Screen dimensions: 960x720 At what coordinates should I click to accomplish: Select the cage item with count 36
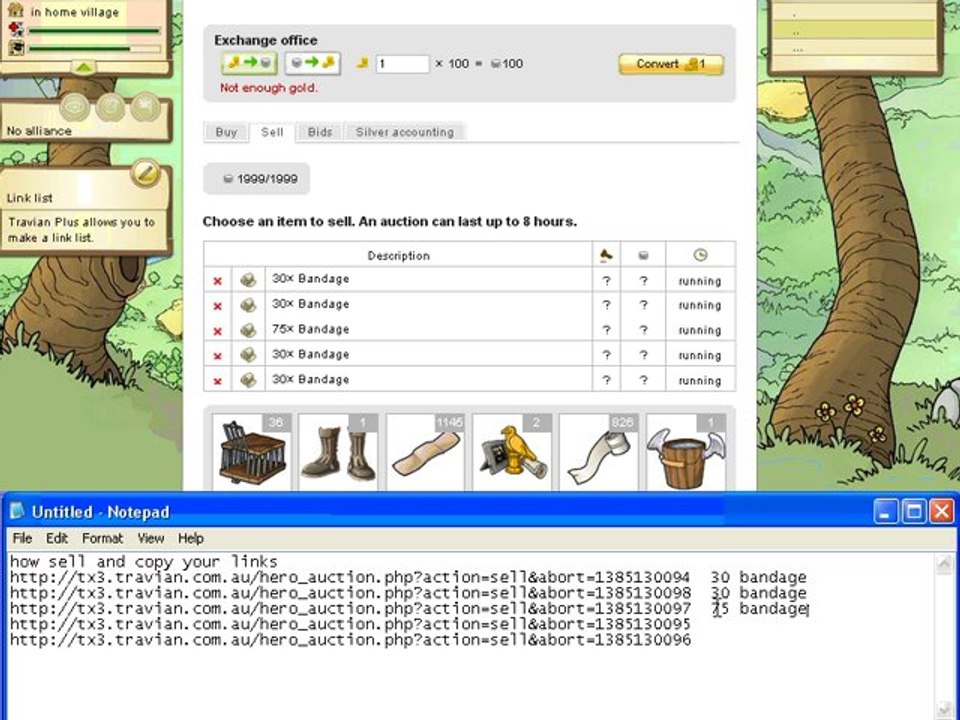click(252, 452)
